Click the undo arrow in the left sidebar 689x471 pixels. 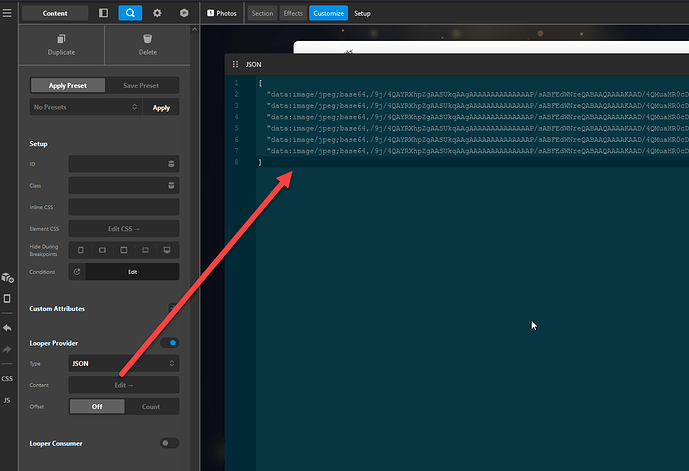pos(7,328)
